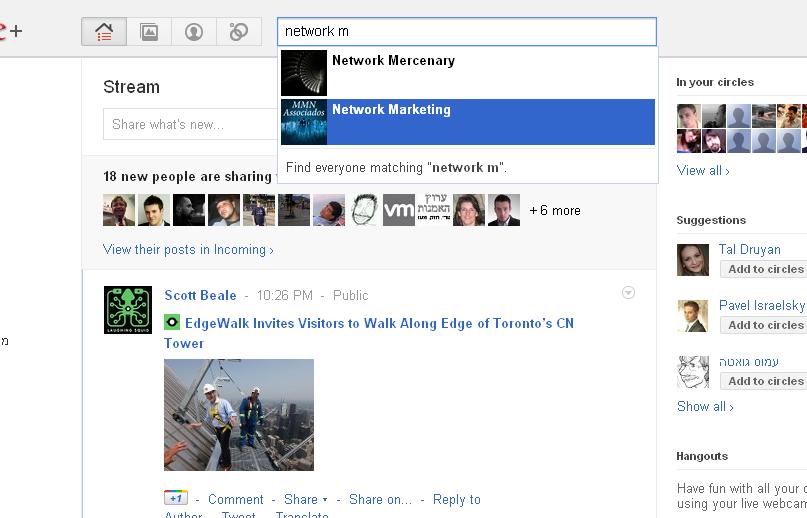Click Tal Druyan's avatar photo
807x518 pixels.
693,260
